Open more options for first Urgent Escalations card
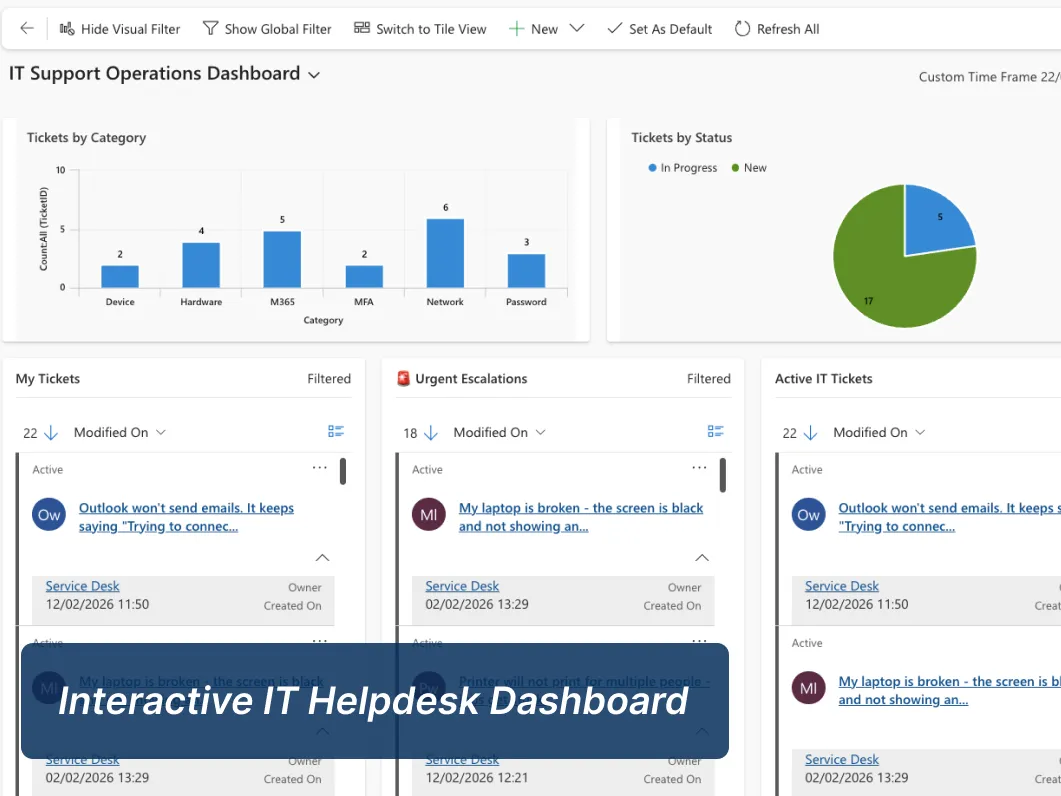Viewport: 1061px width, 796px height. (x=699, y=467)
